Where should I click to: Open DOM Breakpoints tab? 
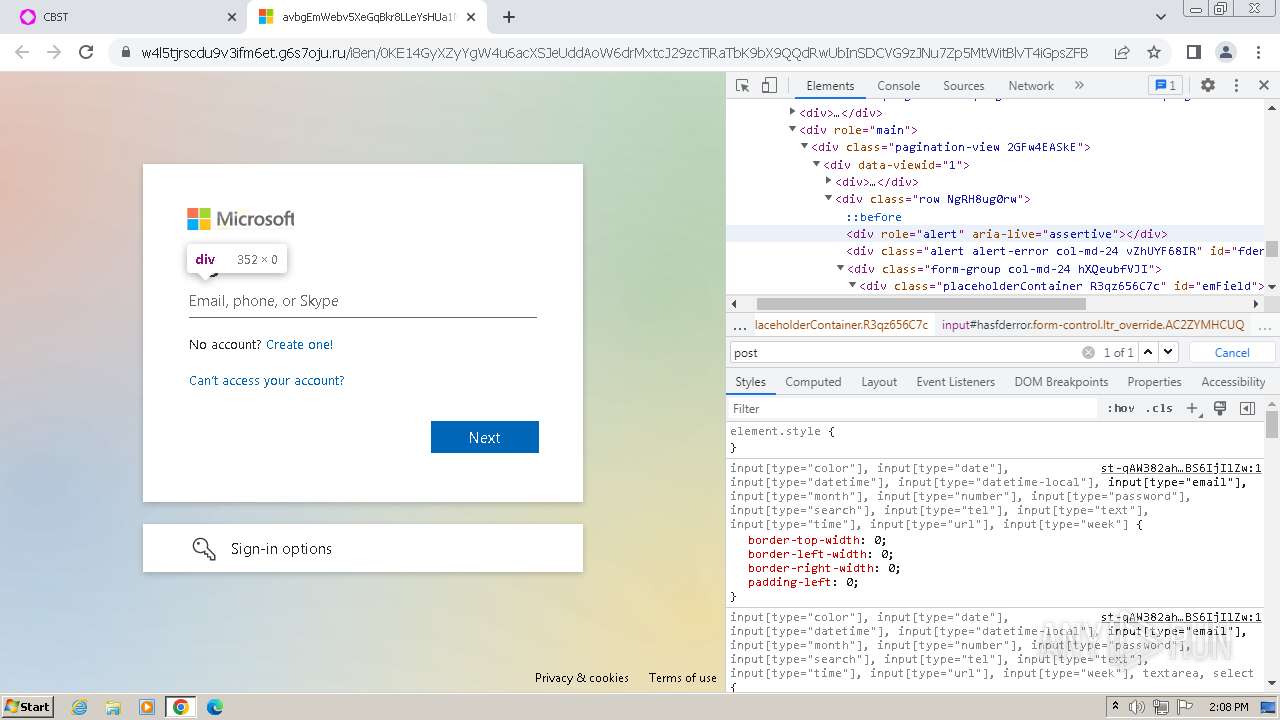(x=1061, y=382)
